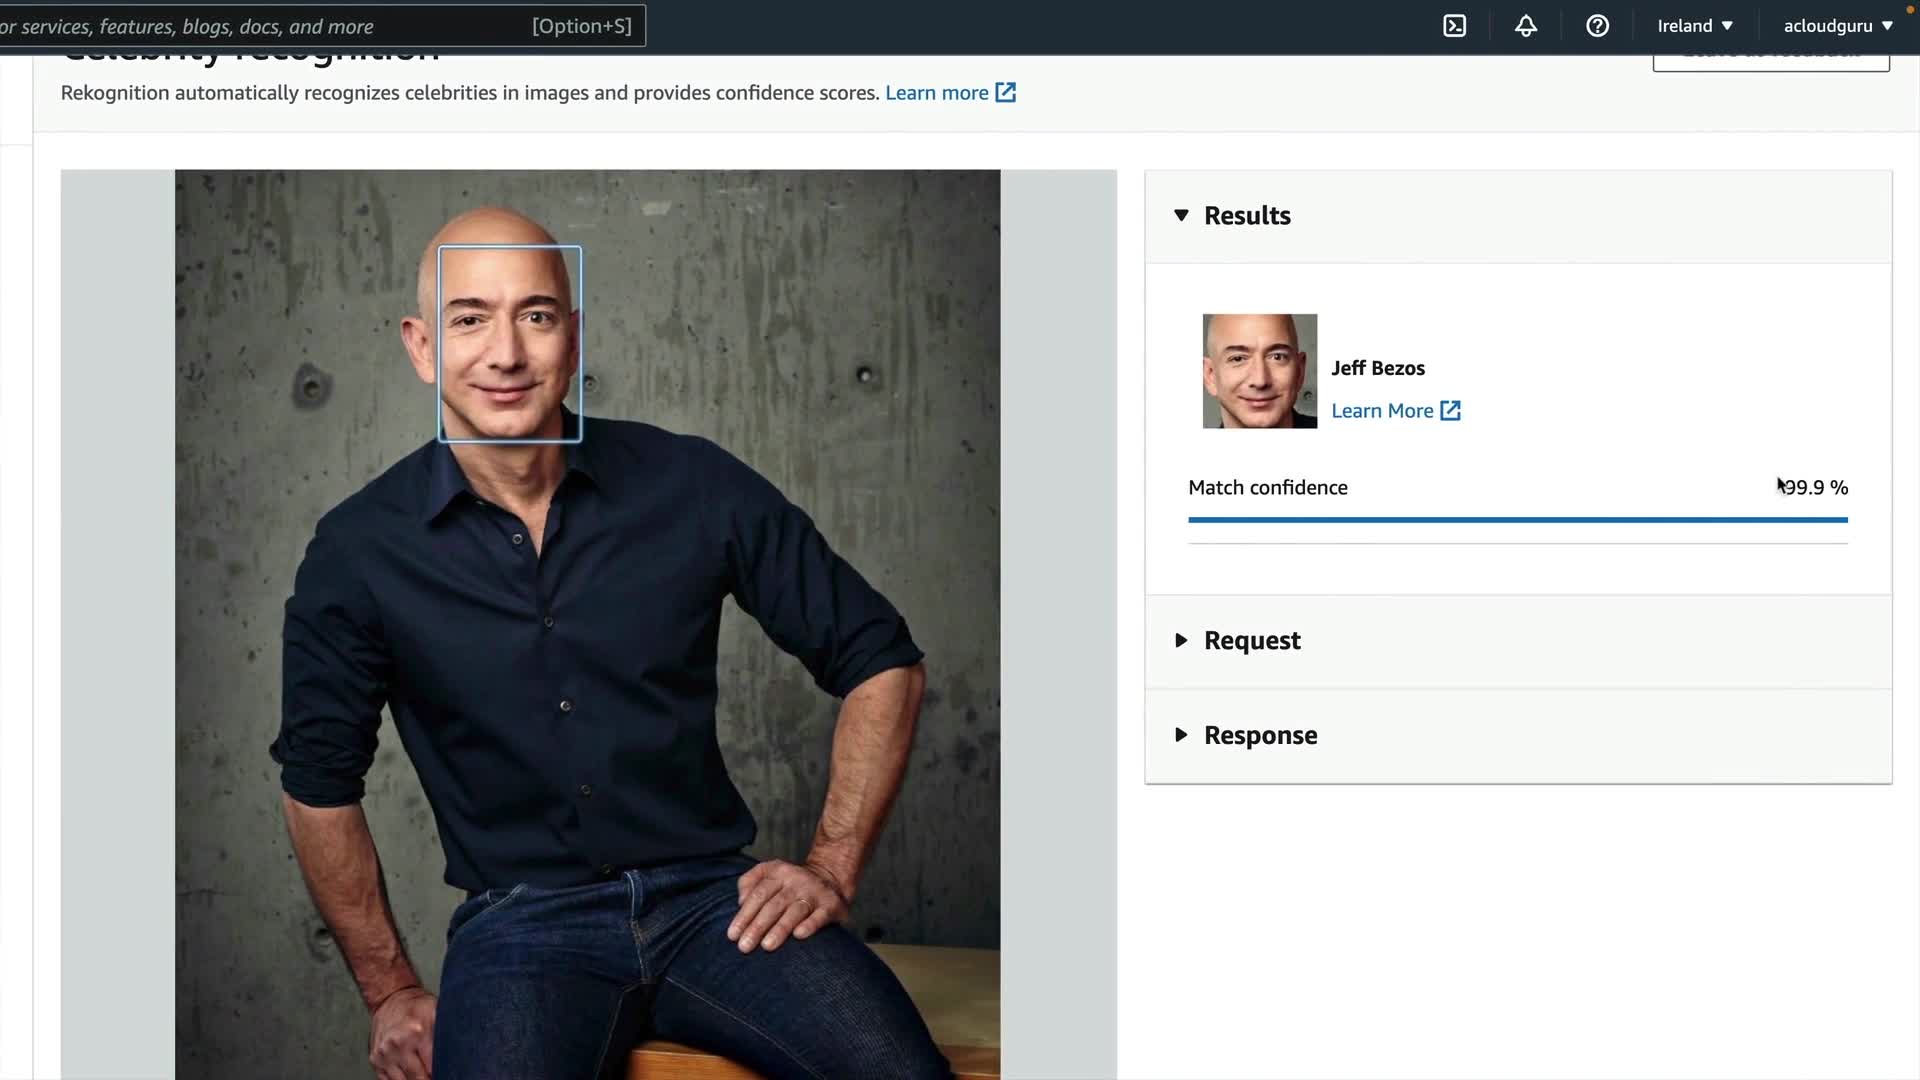
Task: Open the CloudShell terminal icon
Action: coord(1454,26)
